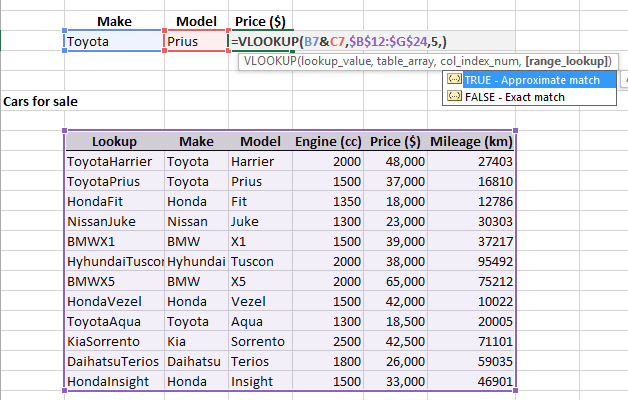628x400 pixels.
Task: Select the Lookup column header
Action: coord(114,141)
